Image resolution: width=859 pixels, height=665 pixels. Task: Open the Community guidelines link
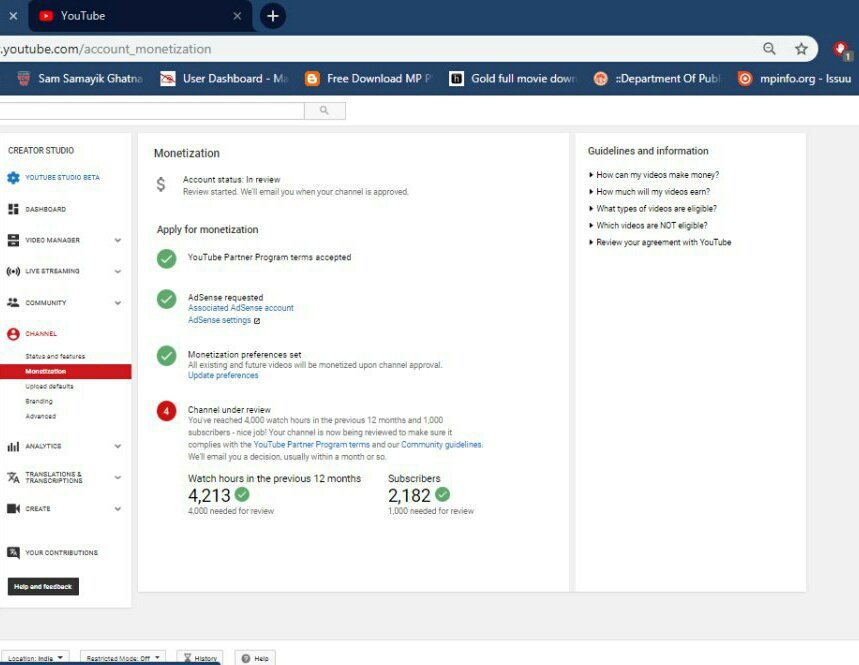441,444
